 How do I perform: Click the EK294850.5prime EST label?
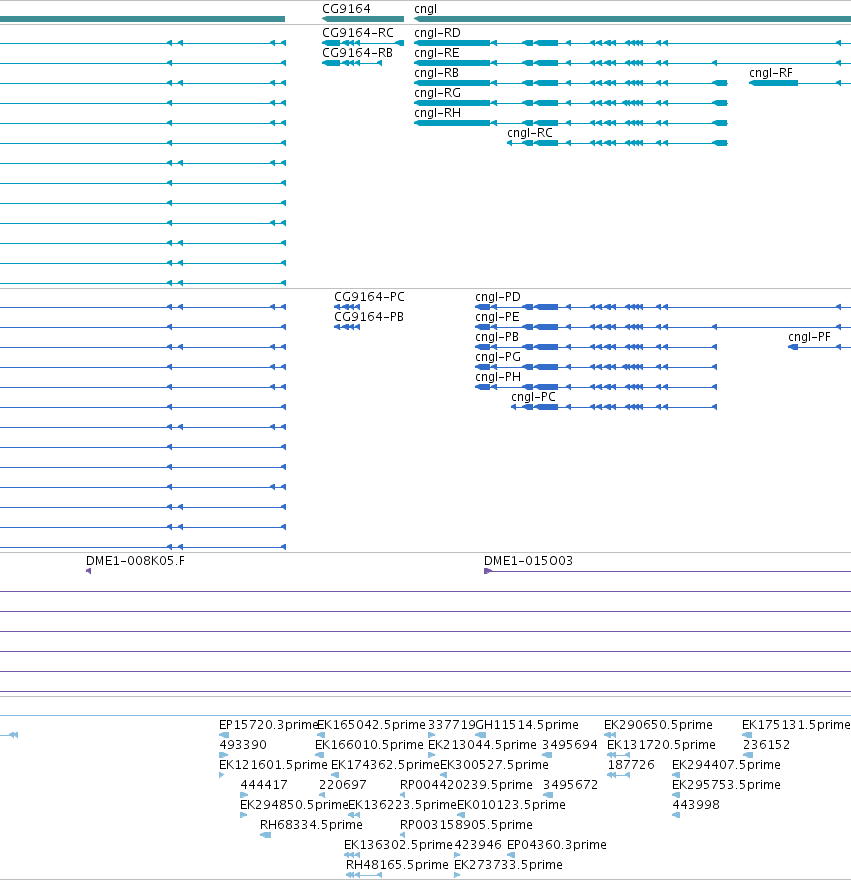pyautogui.click(x=295, y=805)
